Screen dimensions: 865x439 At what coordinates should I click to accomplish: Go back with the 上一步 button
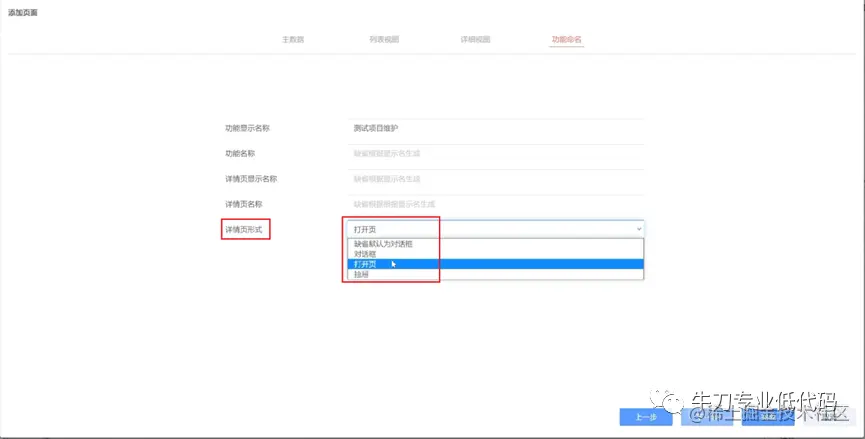point(645,417)
